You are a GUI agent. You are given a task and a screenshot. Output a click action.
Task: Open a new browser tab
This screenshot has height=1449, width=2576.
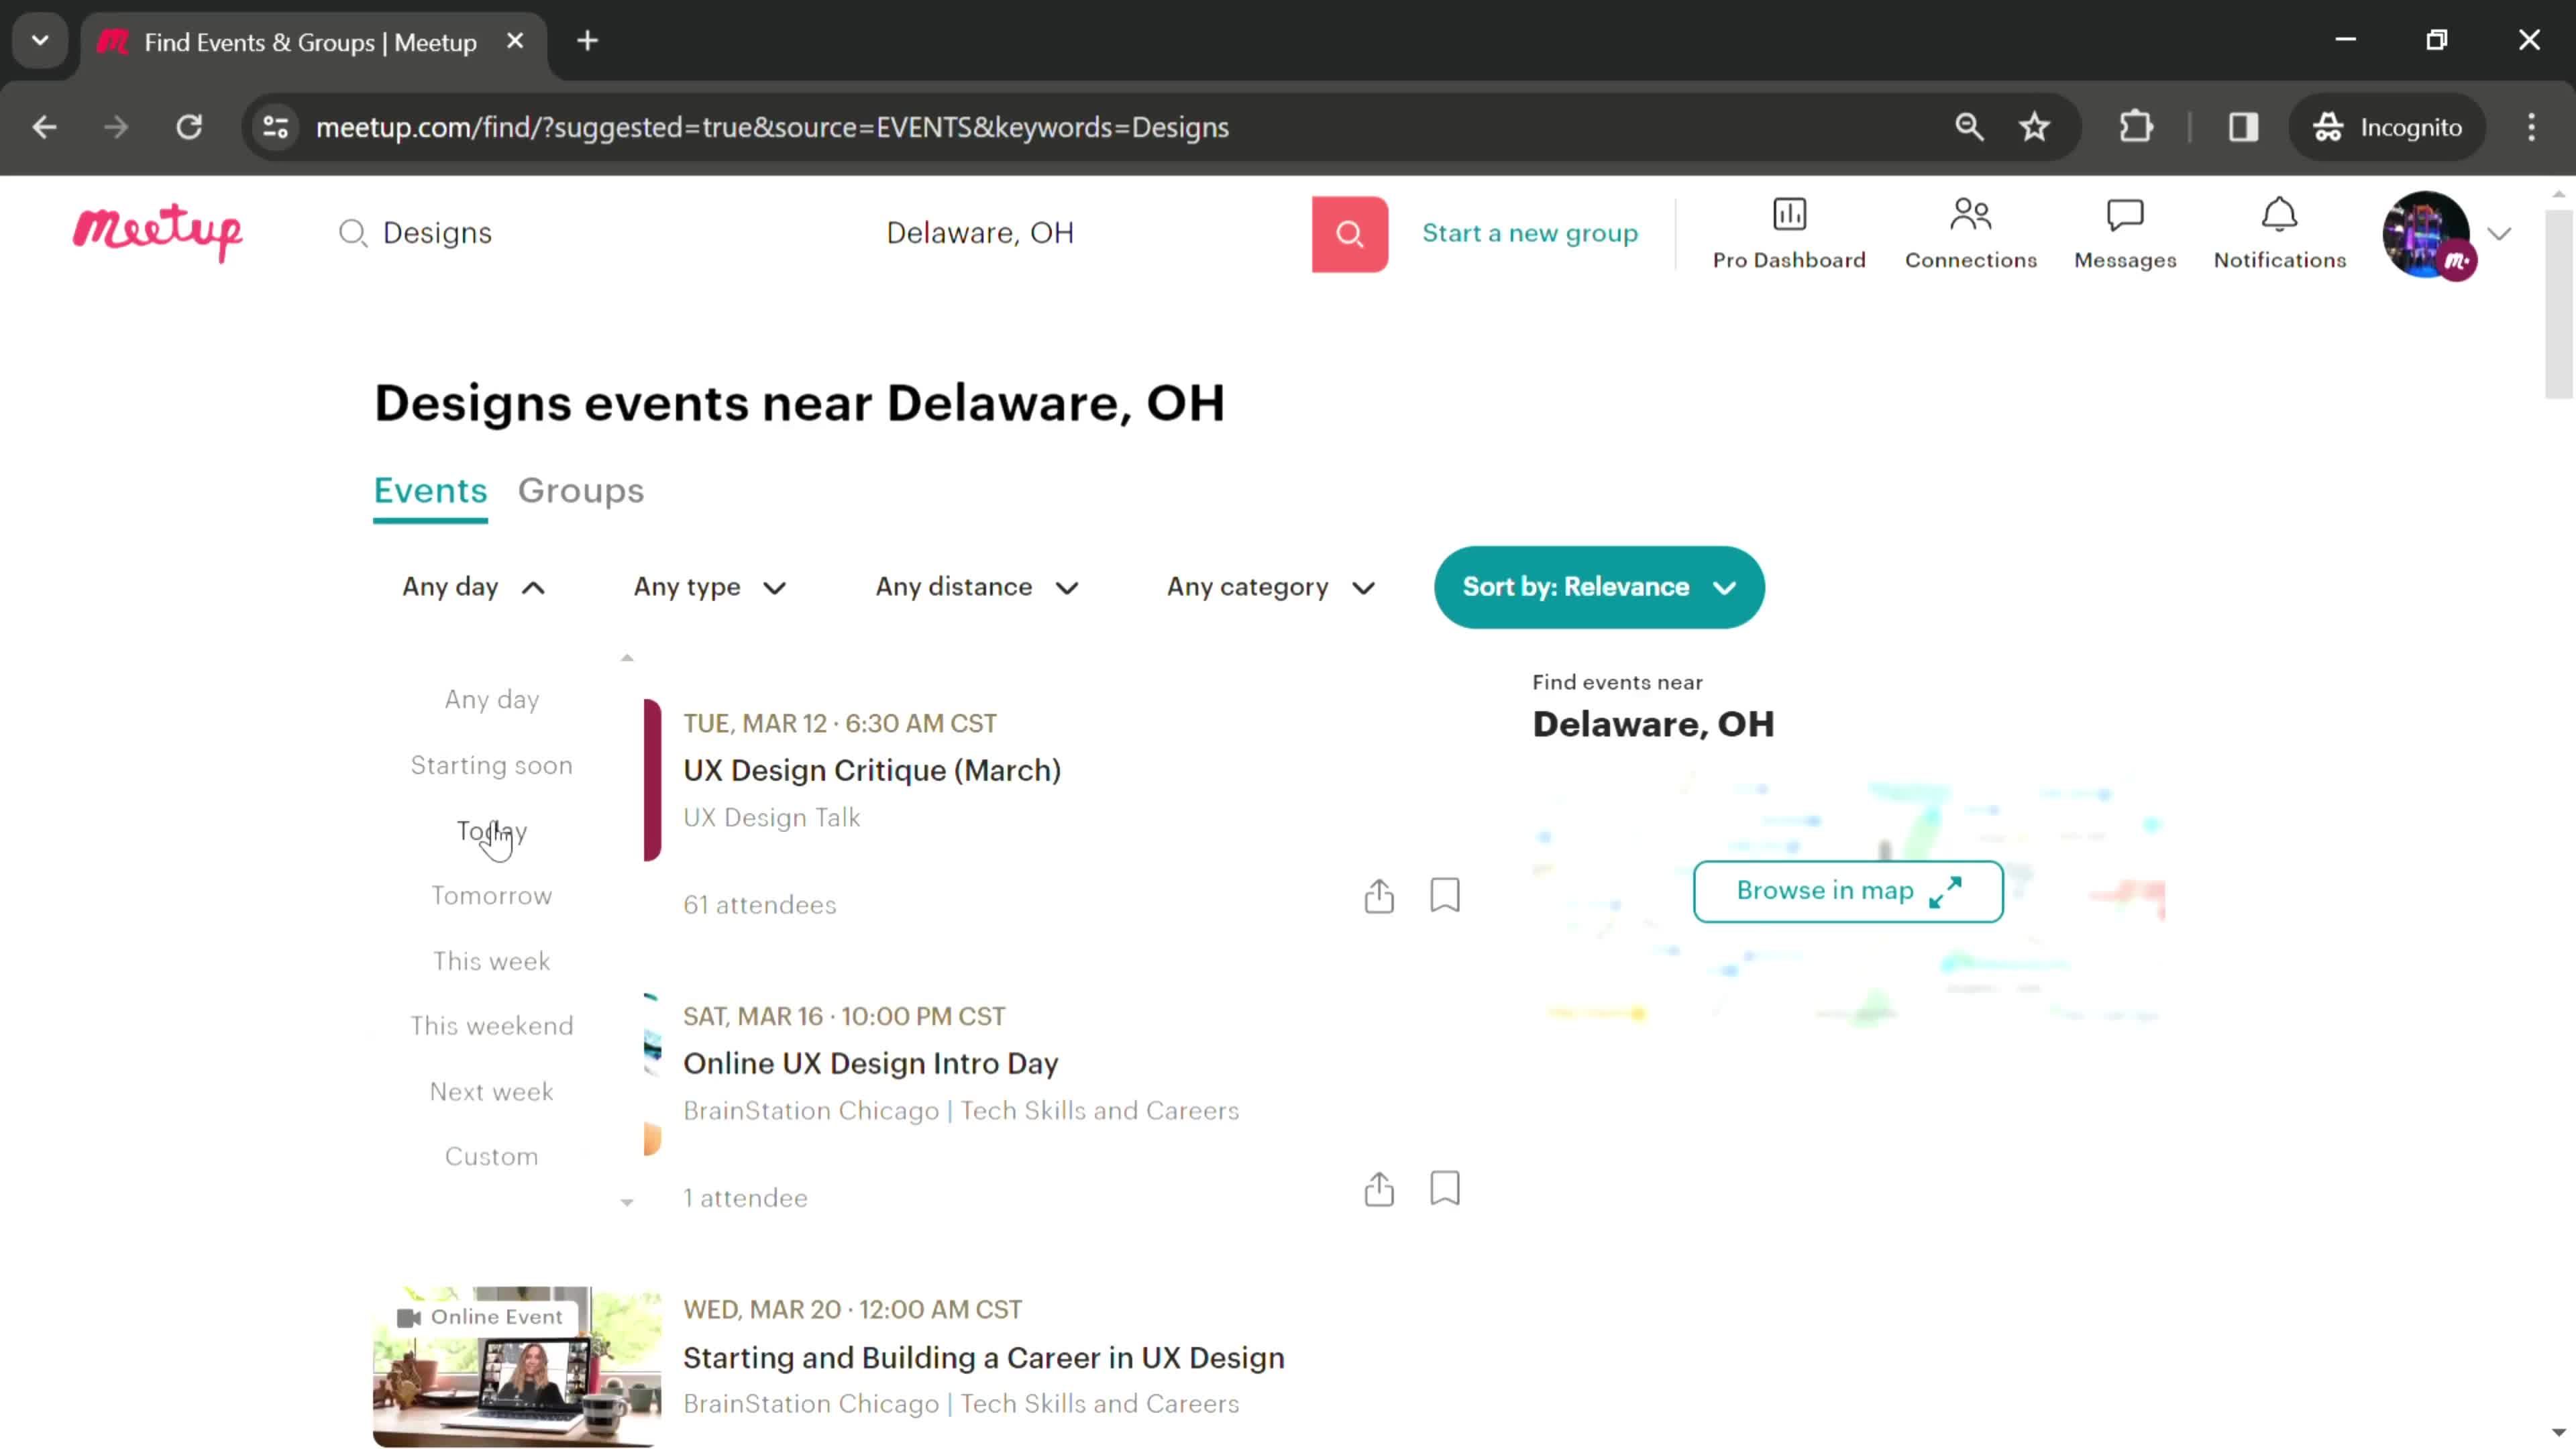click(x=587, y=41)
